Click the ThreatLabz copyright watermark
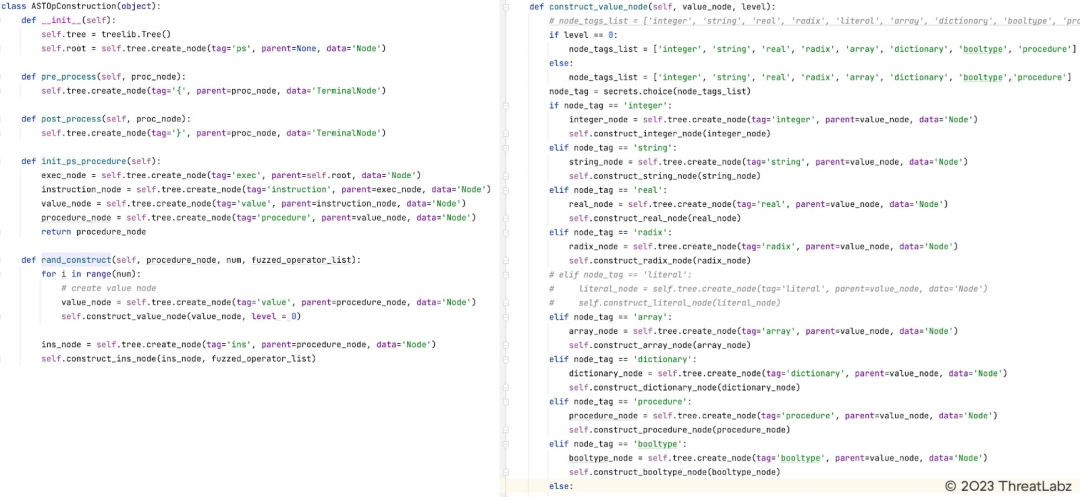The image size is (1080, 497). click(x=1008, y=485)
